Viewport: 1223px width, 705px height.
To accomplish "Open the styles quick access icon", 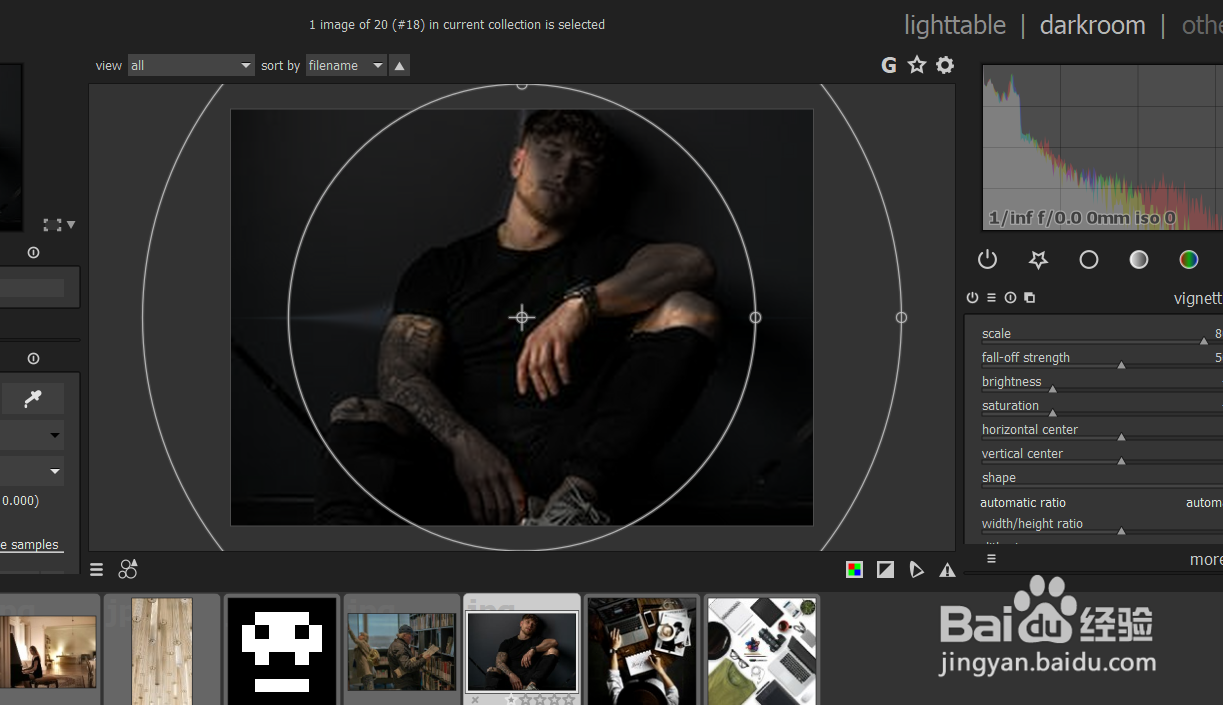I will pyautogui.click(x=128, y=569).
